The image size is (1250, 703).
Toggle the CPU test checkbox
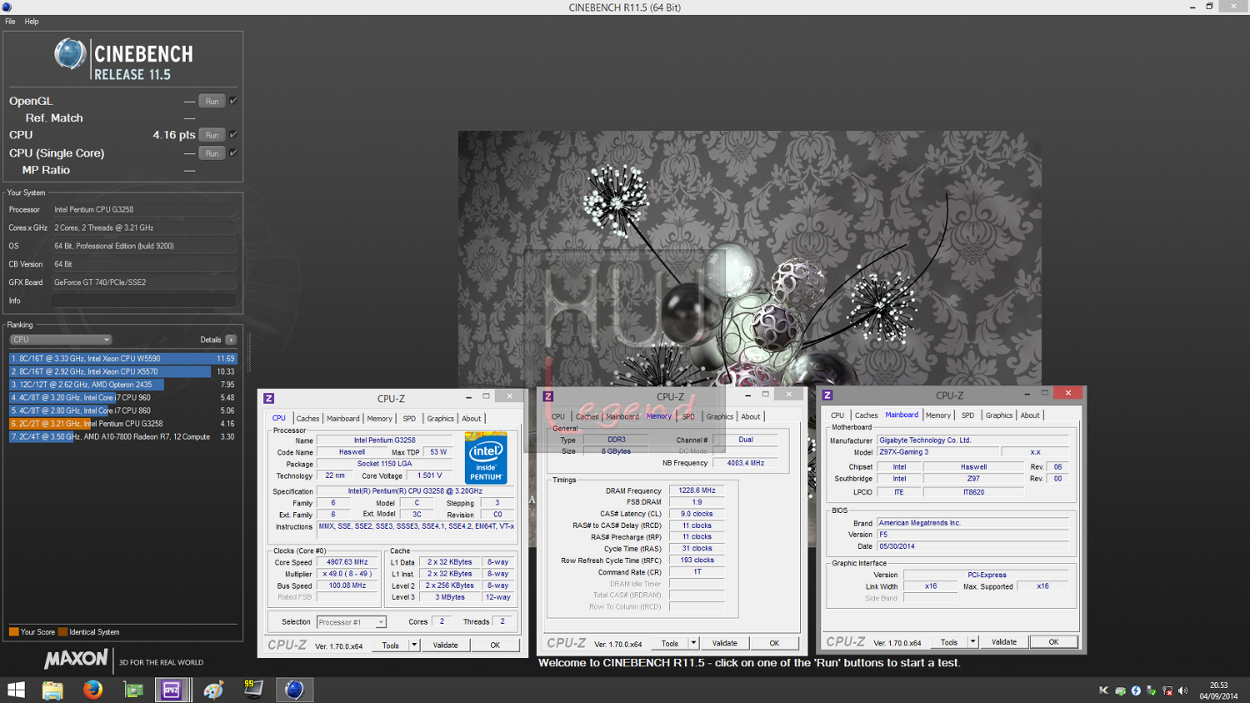pyautogui.click(x=233, y=135)
